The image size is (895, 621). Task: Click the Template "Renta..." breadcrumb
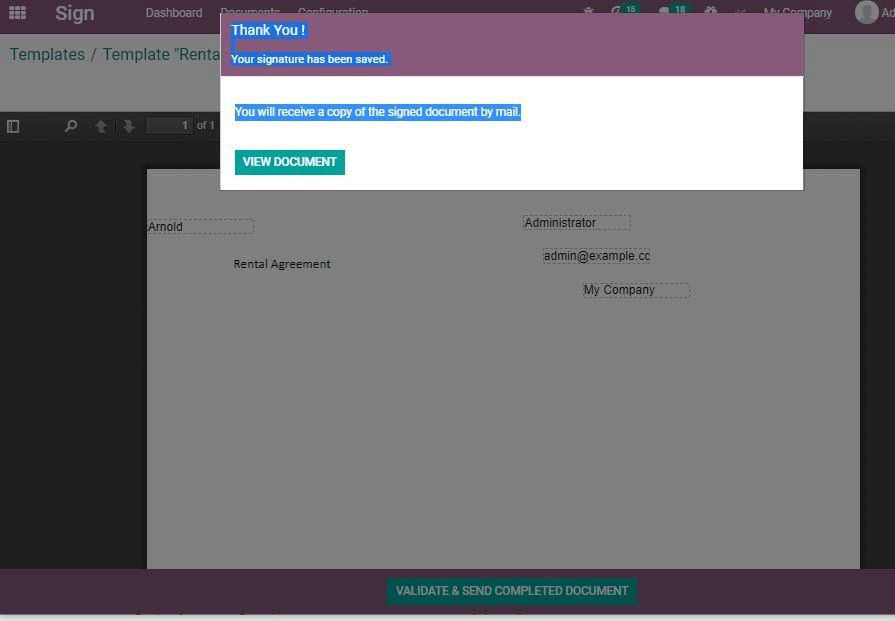coord(161,54)
